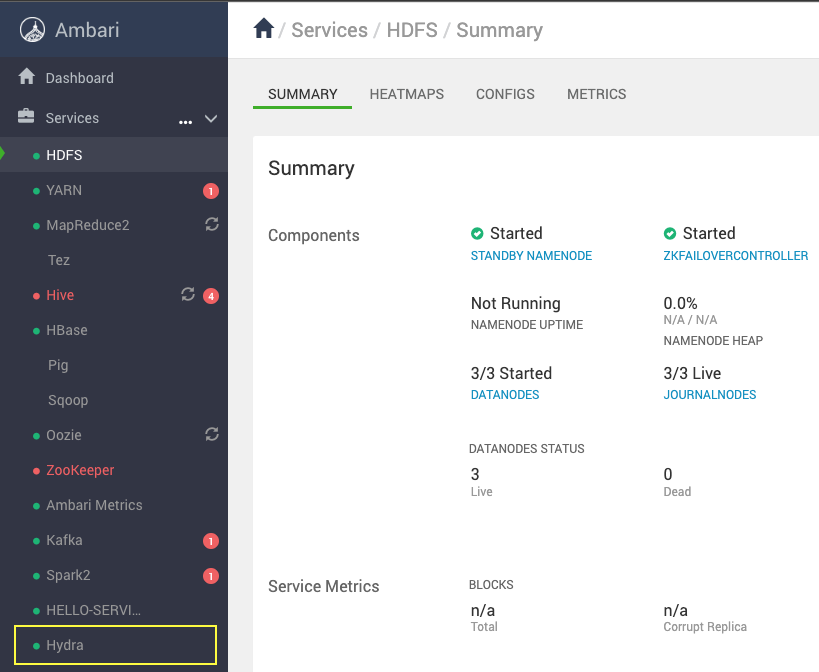Screen dimensions: 819x672
Task: Open the CONFIGS tab
Action: click(x=505, y=94)
